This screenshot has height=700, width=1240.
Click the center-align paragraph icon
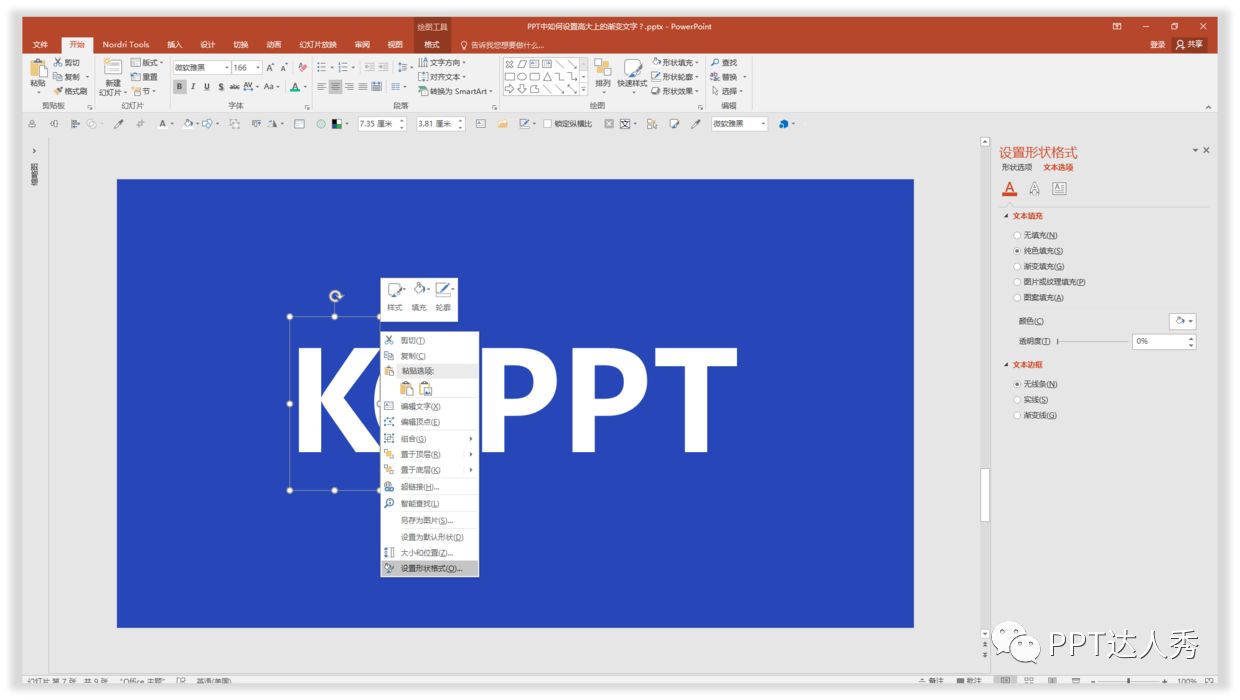pos(336,87)
